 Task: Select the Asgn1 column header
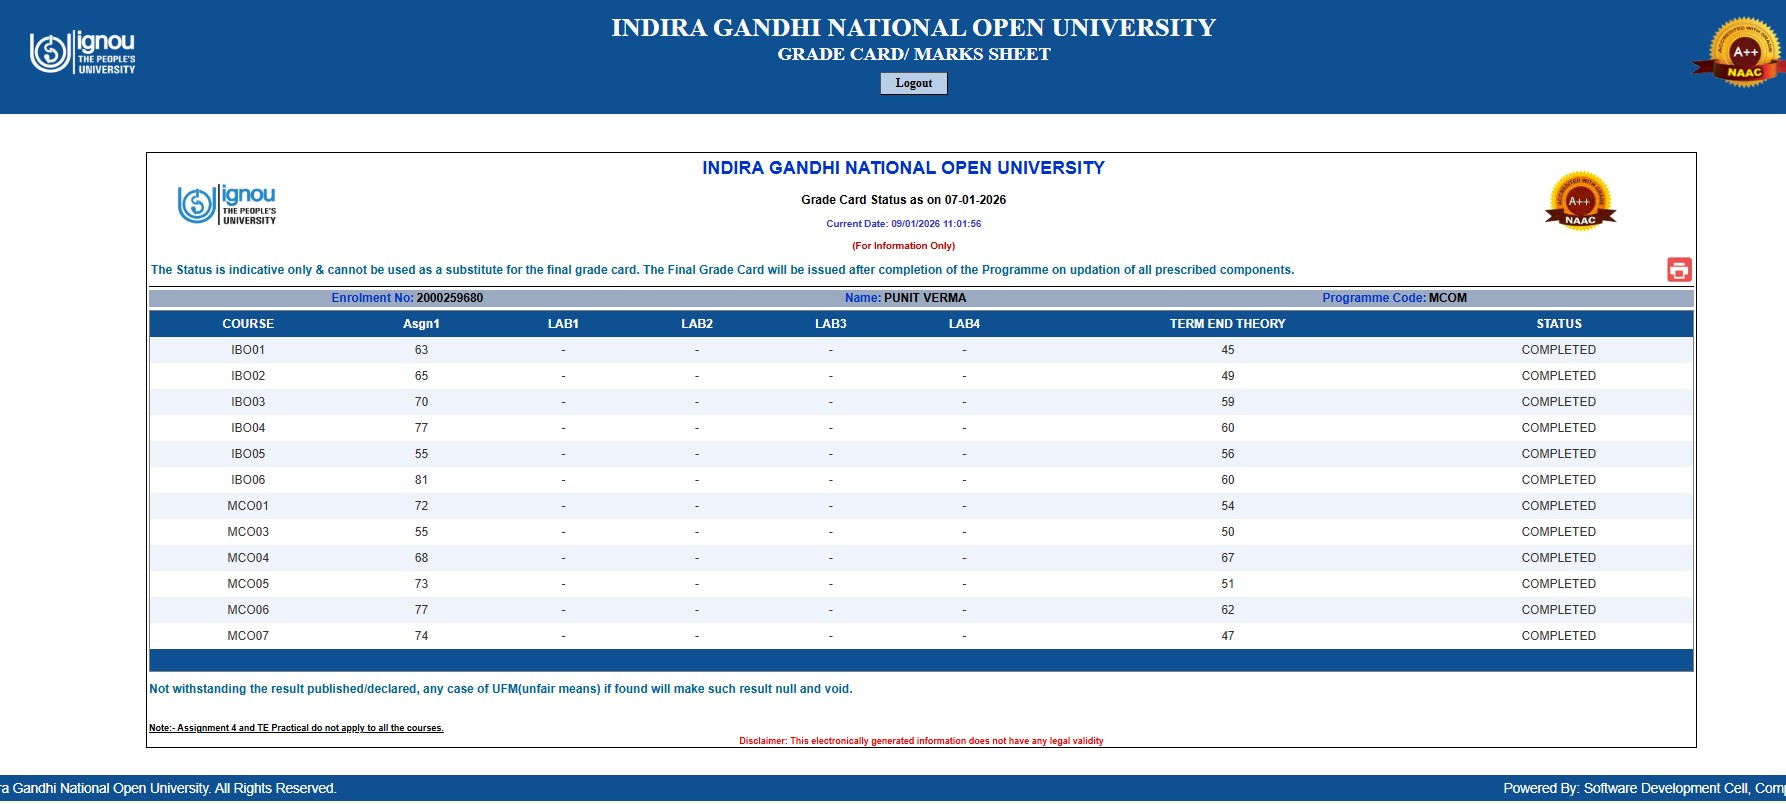point(421,324)
